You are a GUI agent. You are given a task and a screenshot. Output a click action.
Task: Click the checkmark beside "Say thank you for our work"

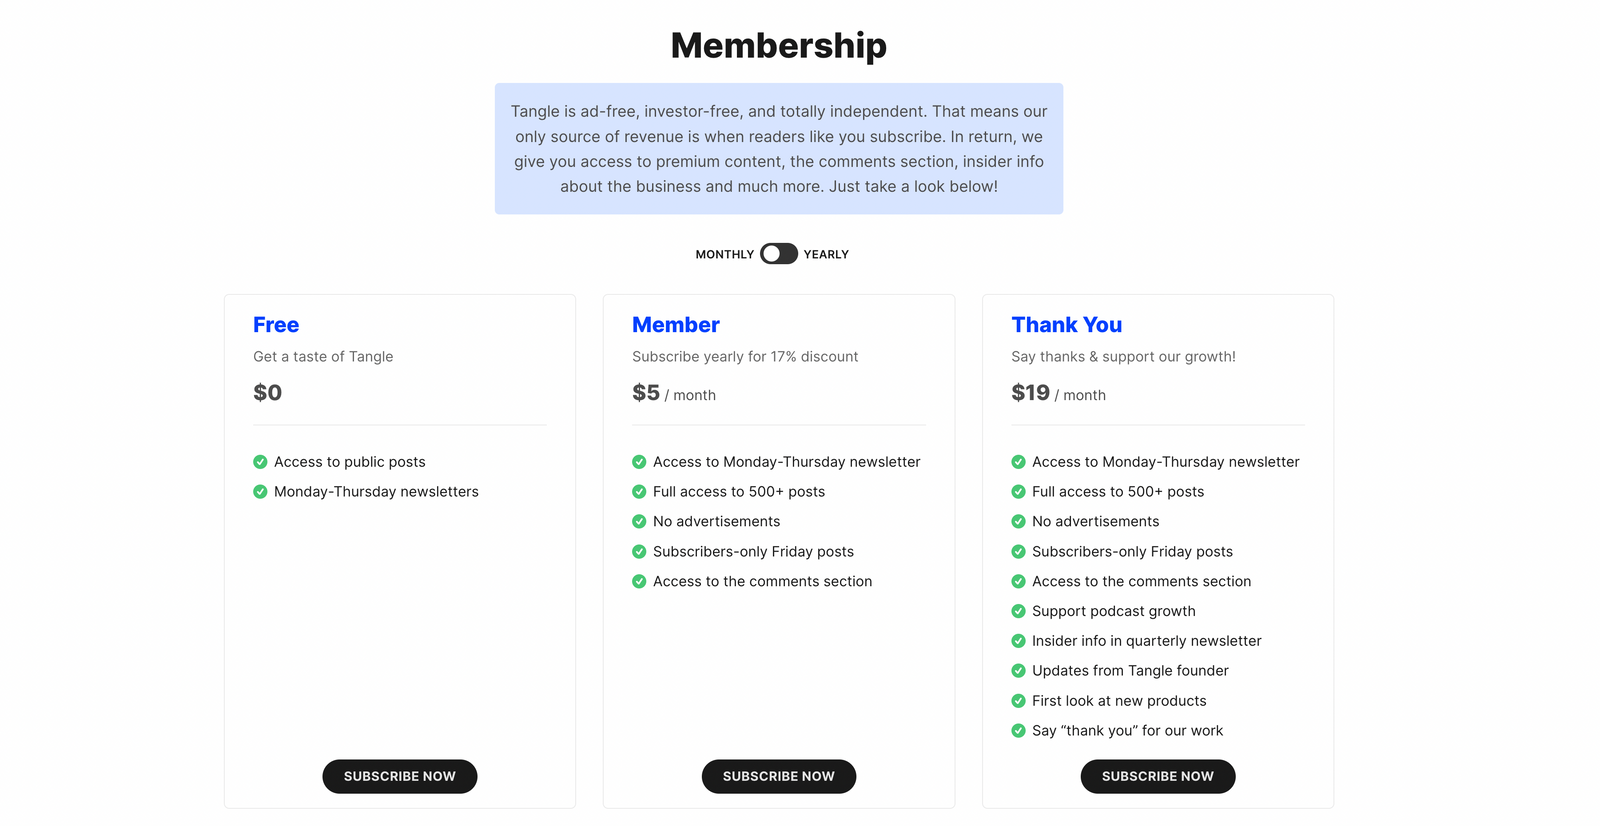1018,731
